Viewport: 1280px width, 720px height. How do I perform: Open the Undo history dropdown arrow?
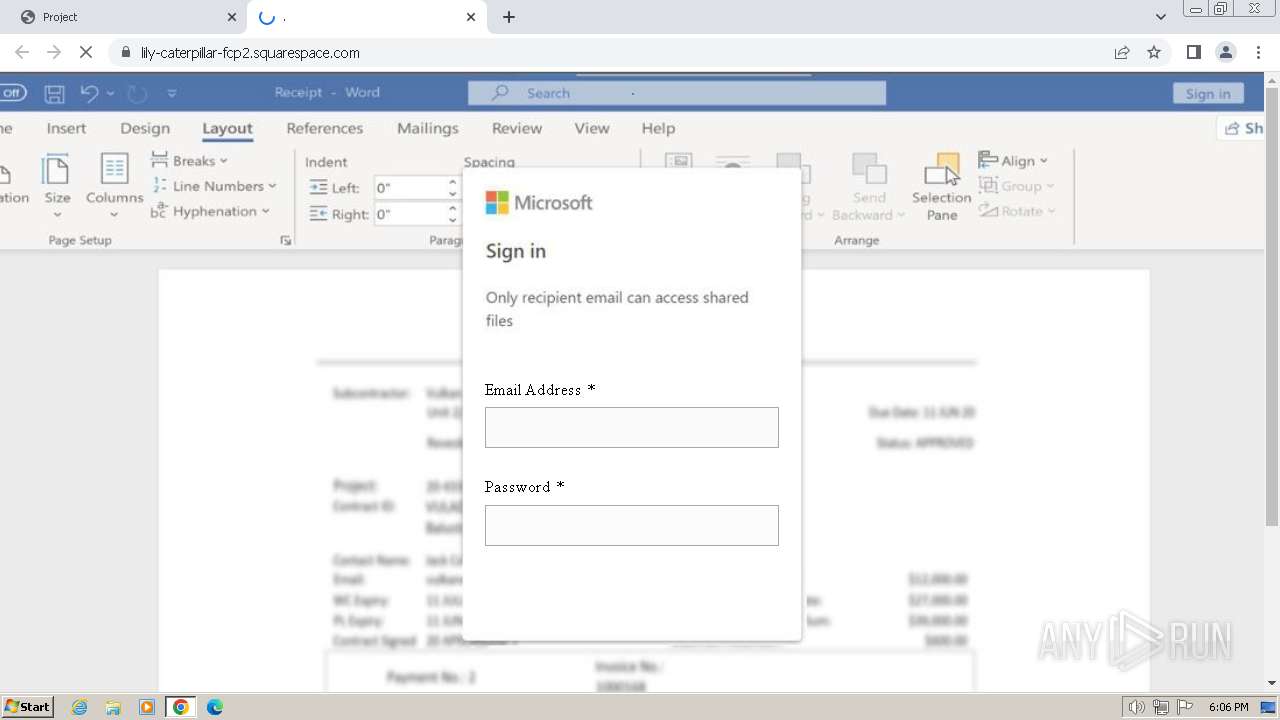click(110, 93)
